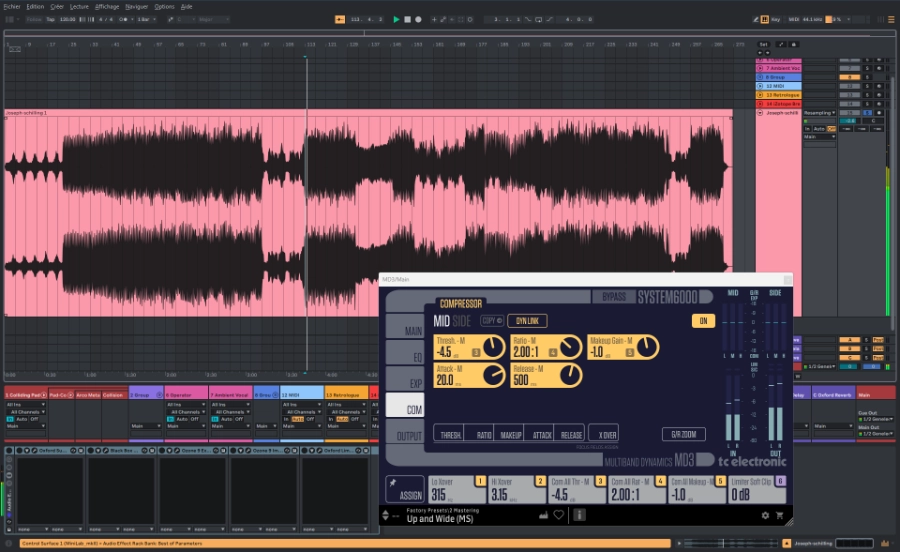
Task: Toggle the Oxford Su... device power button
Action: pos(19,450)
